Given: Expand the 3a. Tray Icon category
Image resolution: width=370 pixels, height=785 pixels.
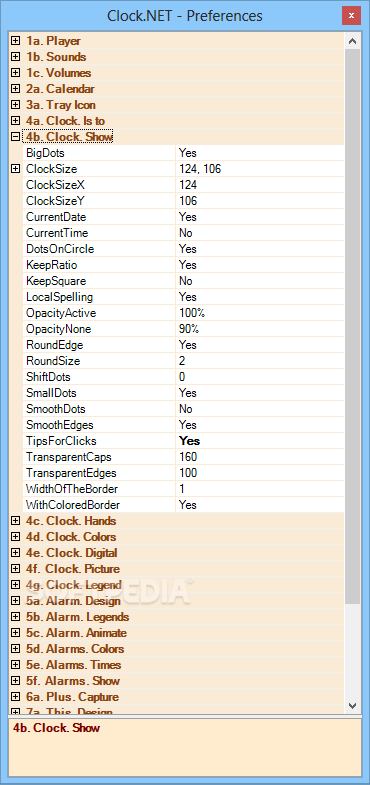Looking at the screenshot, I should tap(16, 105).
